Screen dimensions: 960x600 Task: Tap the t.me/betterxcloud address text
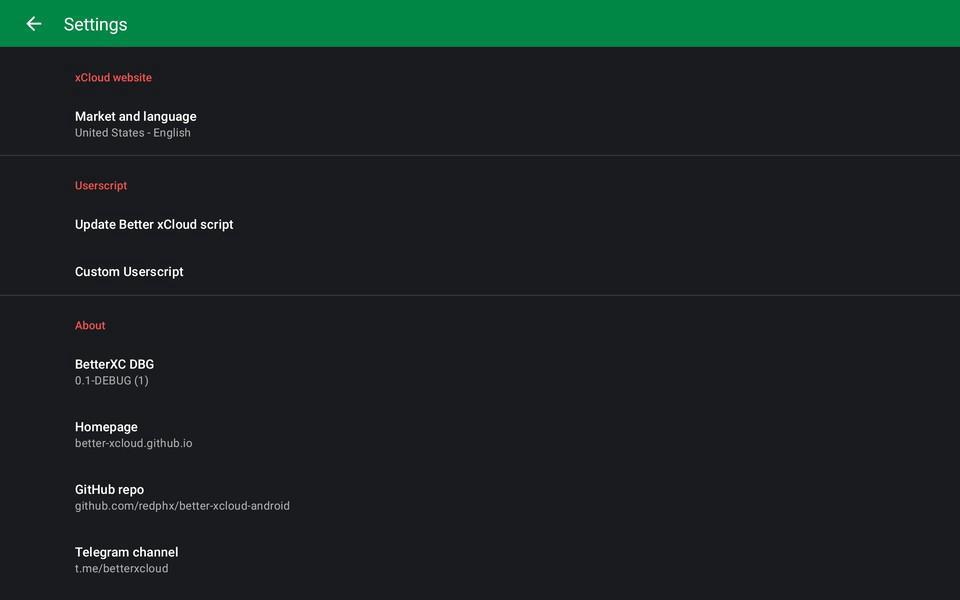pyautogui.click(x=121, y=567)
